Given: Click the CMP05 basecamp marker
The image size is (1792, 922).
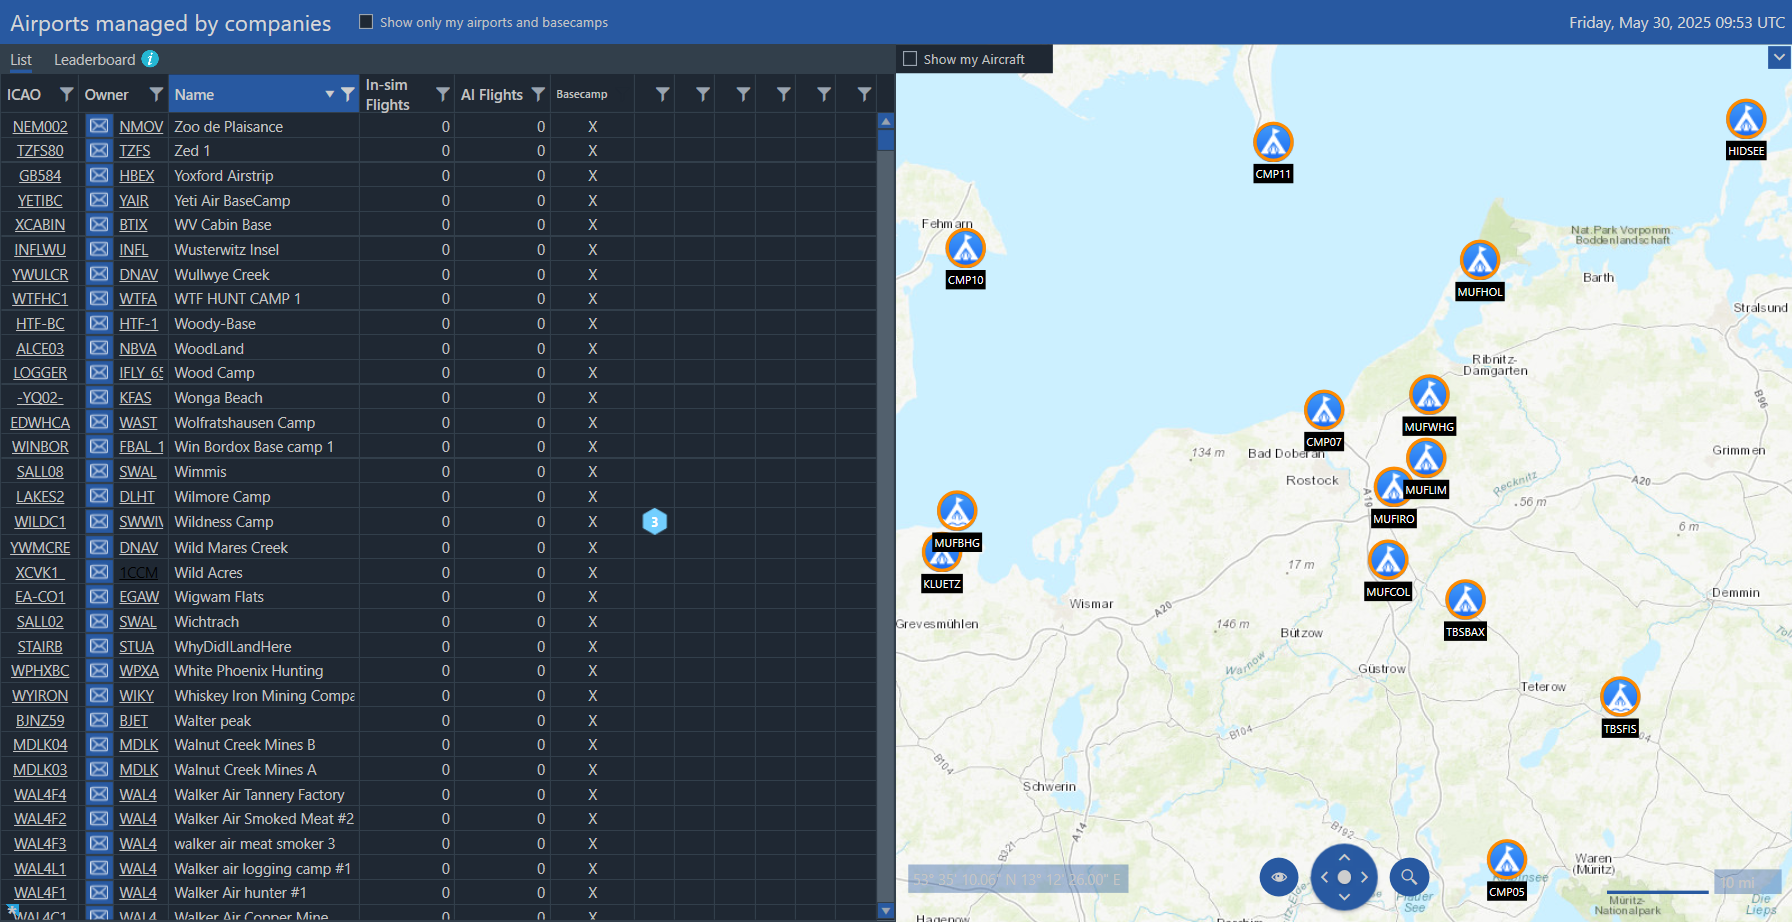Looking at the screenshot, I should (1507, 860).
